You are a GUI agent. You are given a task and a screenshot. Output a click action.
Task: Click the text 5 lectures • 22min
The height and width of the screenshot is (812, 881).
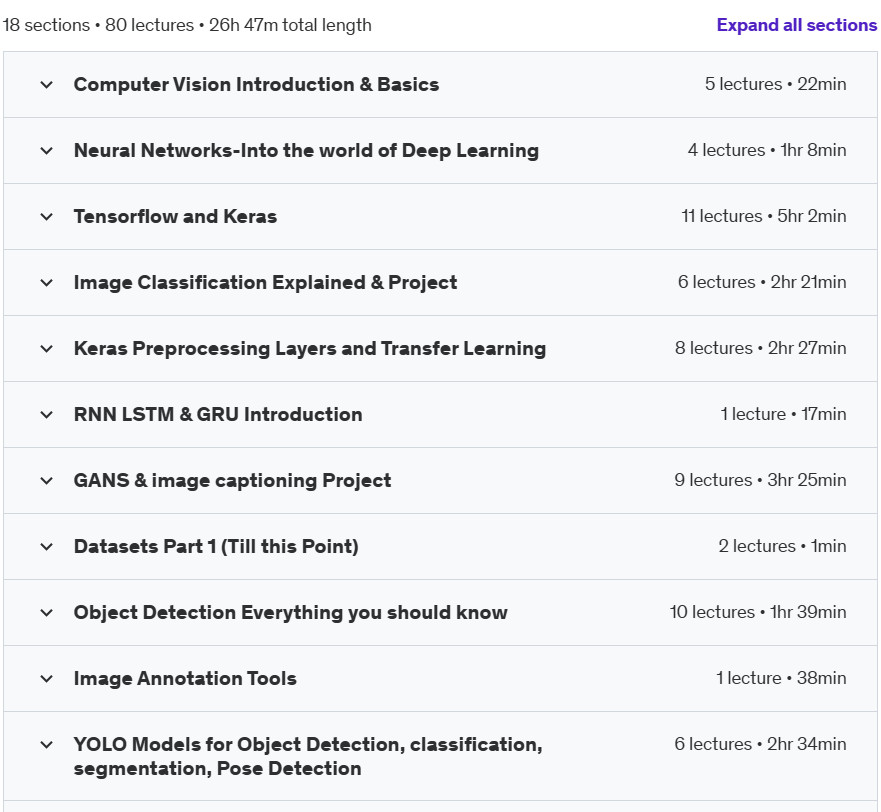(x=775, y=84)
